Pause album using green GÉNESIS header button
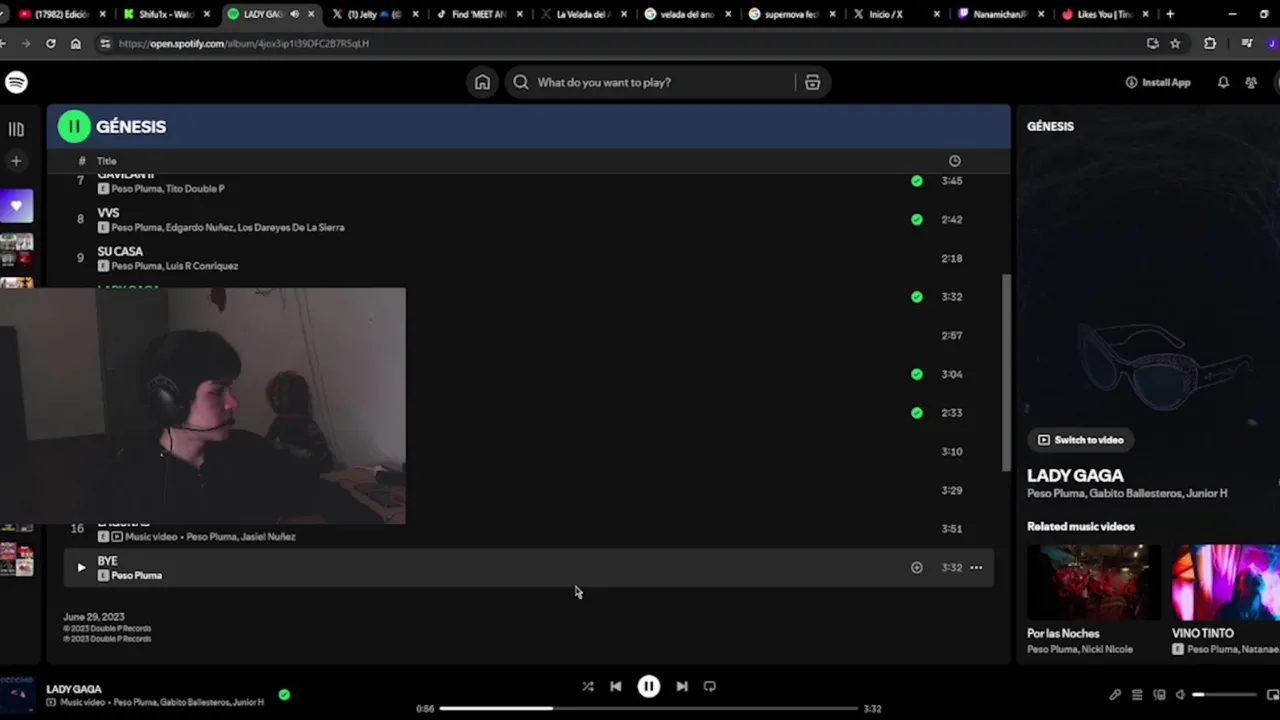Image resolution: width=1280 pixels, height=720 pixels. [74, 126]
